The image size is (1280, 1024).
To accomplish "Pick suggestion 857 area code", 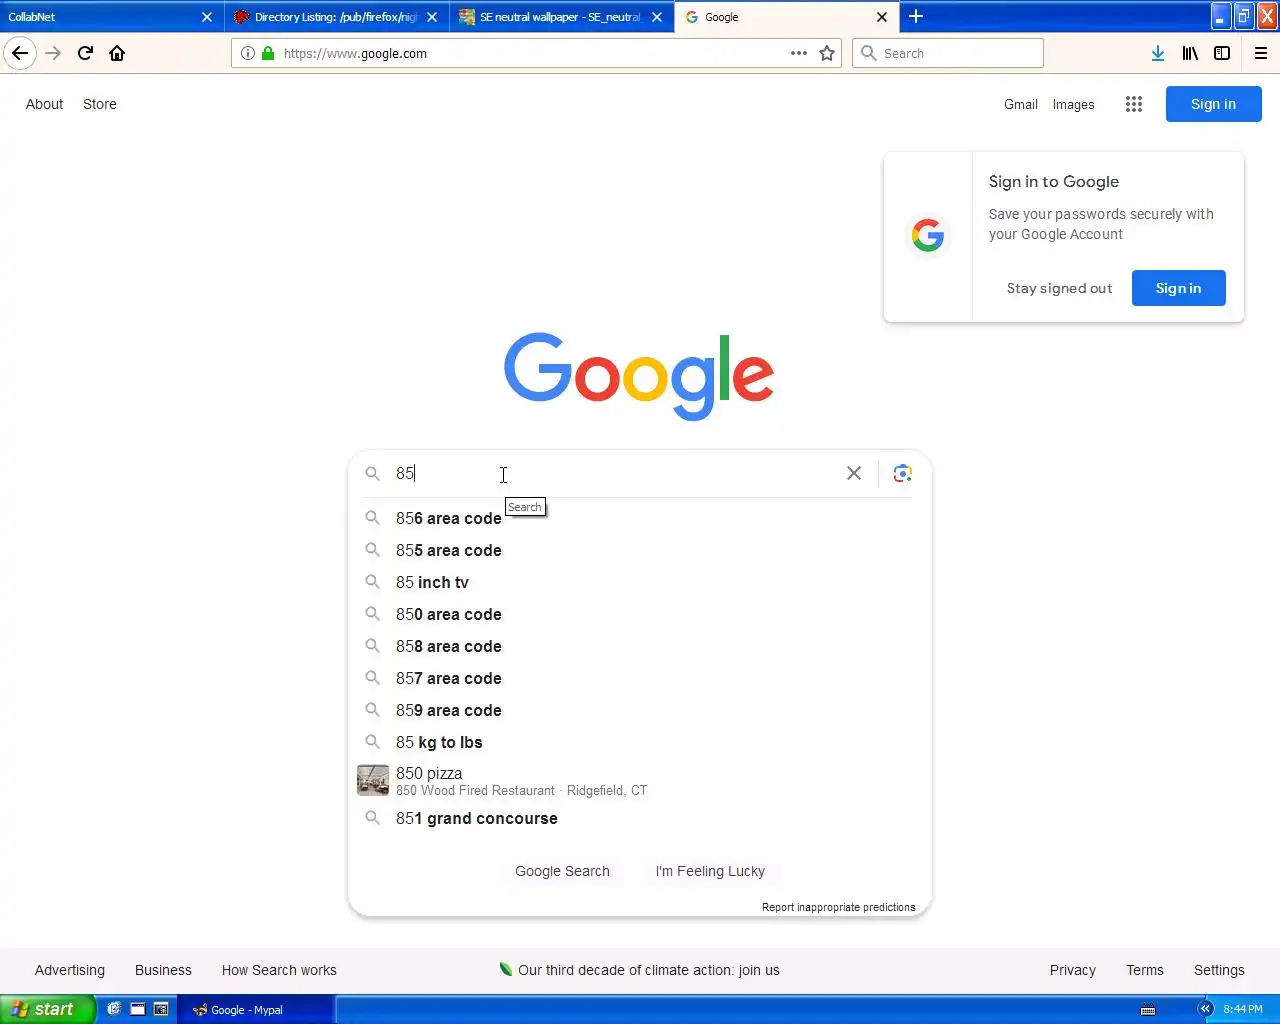I will 640,678.
